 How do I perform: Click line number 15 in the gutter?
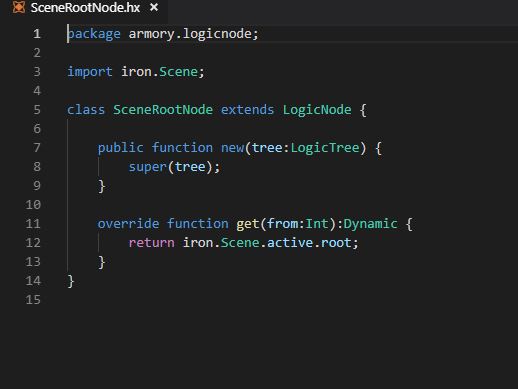click(33, 300)
